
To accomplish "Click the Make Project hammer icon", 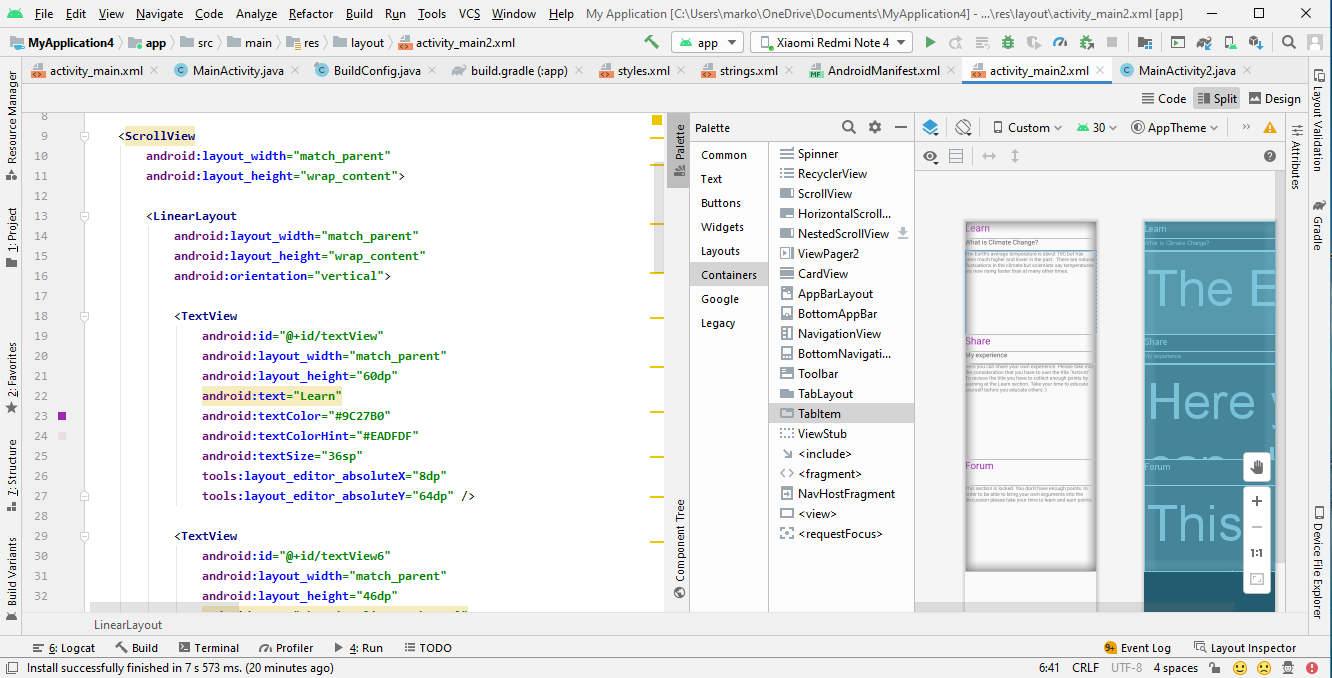I will coord(651,43).
